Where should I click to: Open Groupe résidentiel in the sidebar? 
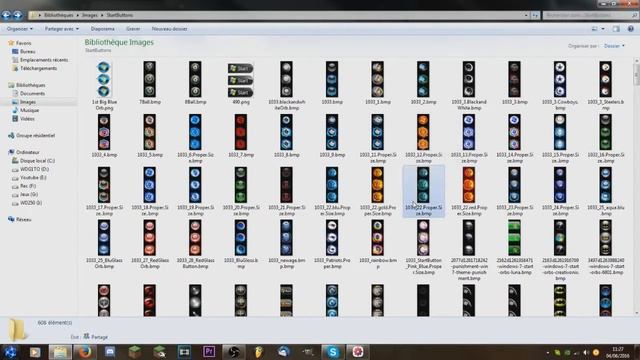pos(35,136)
